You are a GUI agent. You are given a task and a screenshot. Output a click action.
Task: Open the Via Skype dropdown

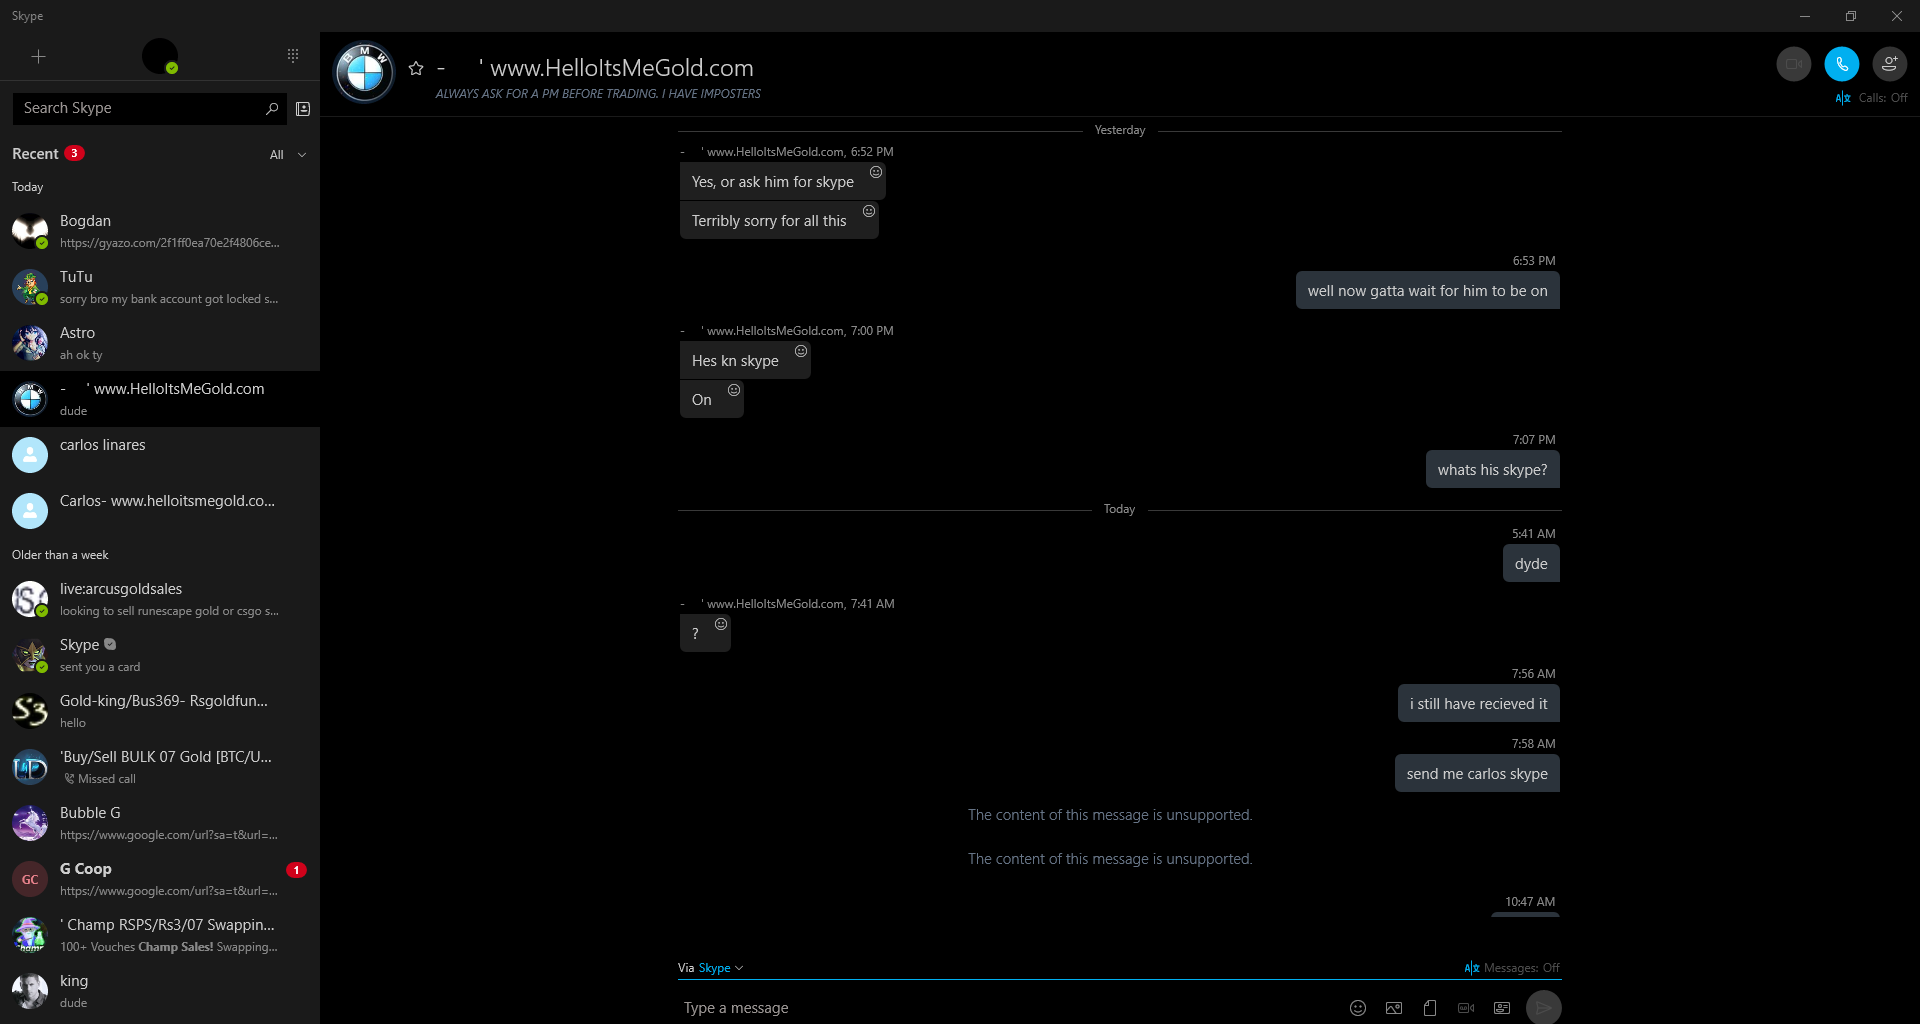coord(711,968)
